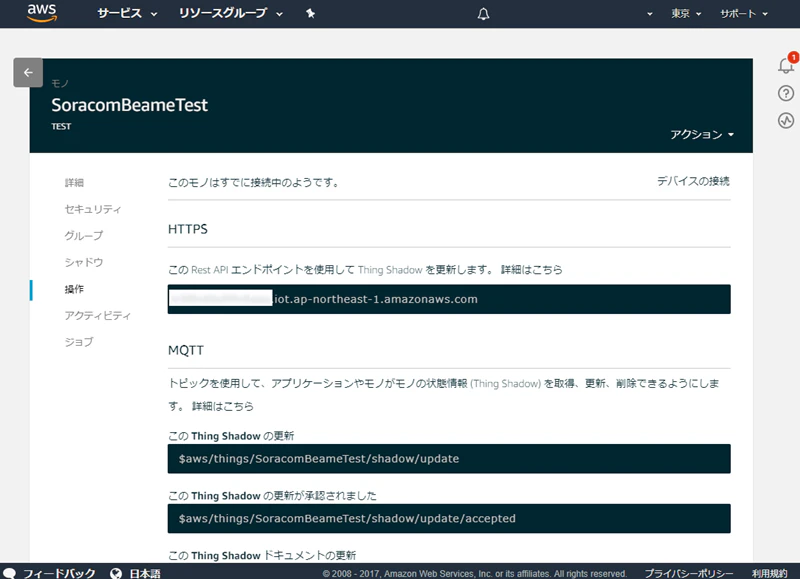Screen dimensions: 800x579
Task: Click the SoracomBeameTest thing title
Action: [x=130, y=105]
